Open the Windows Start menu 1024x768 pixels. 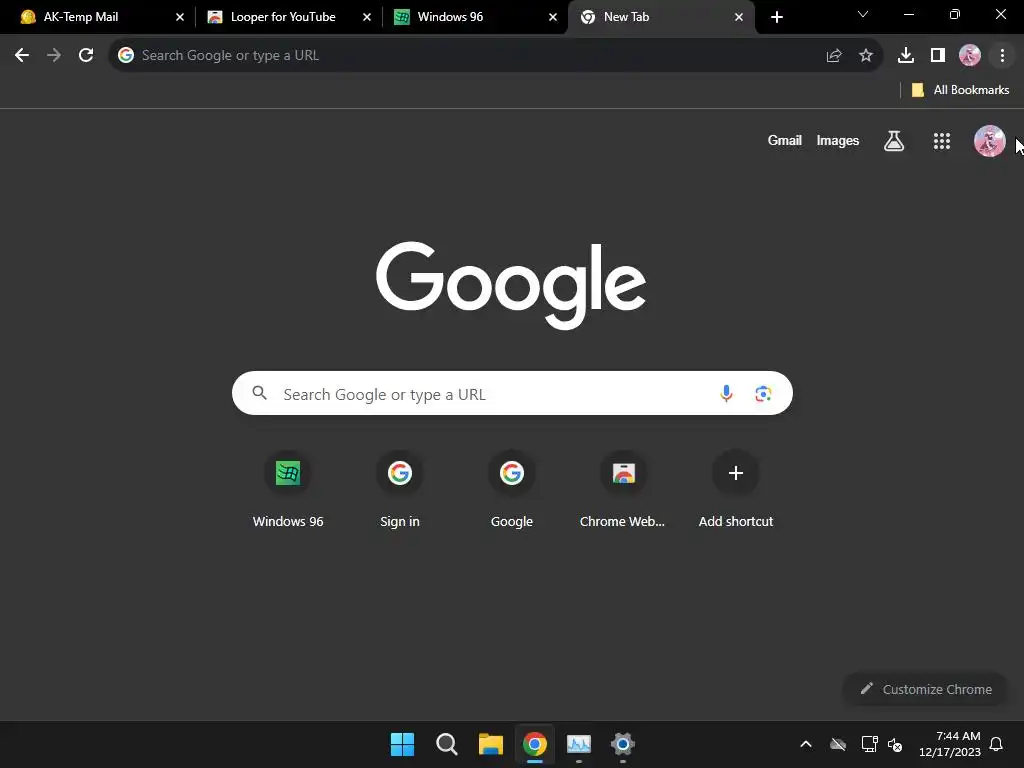(x=402, y=744)
